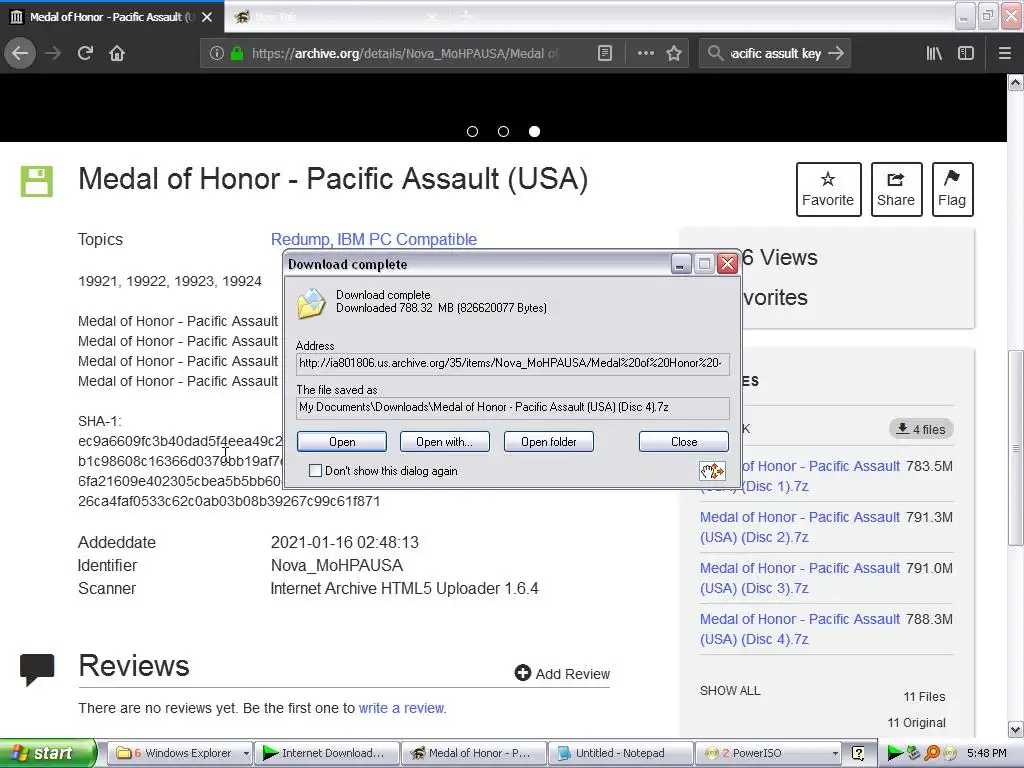This screenshot has width=1024, height=768.
Task: Minimize the Download complete dialog
Action: (680, 264)
